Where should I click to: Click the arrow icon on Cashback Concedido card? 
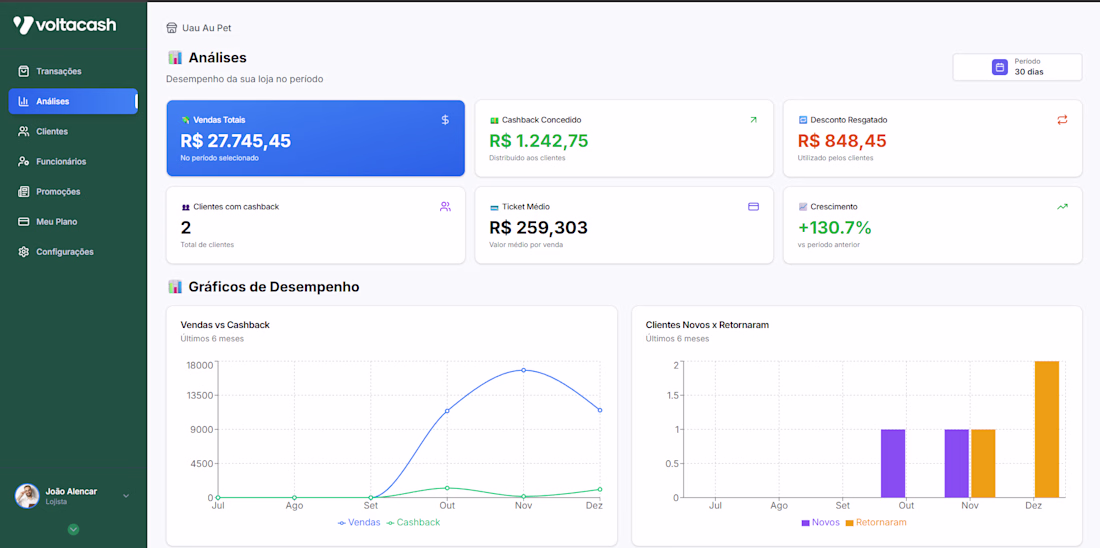tap(753, 120)
